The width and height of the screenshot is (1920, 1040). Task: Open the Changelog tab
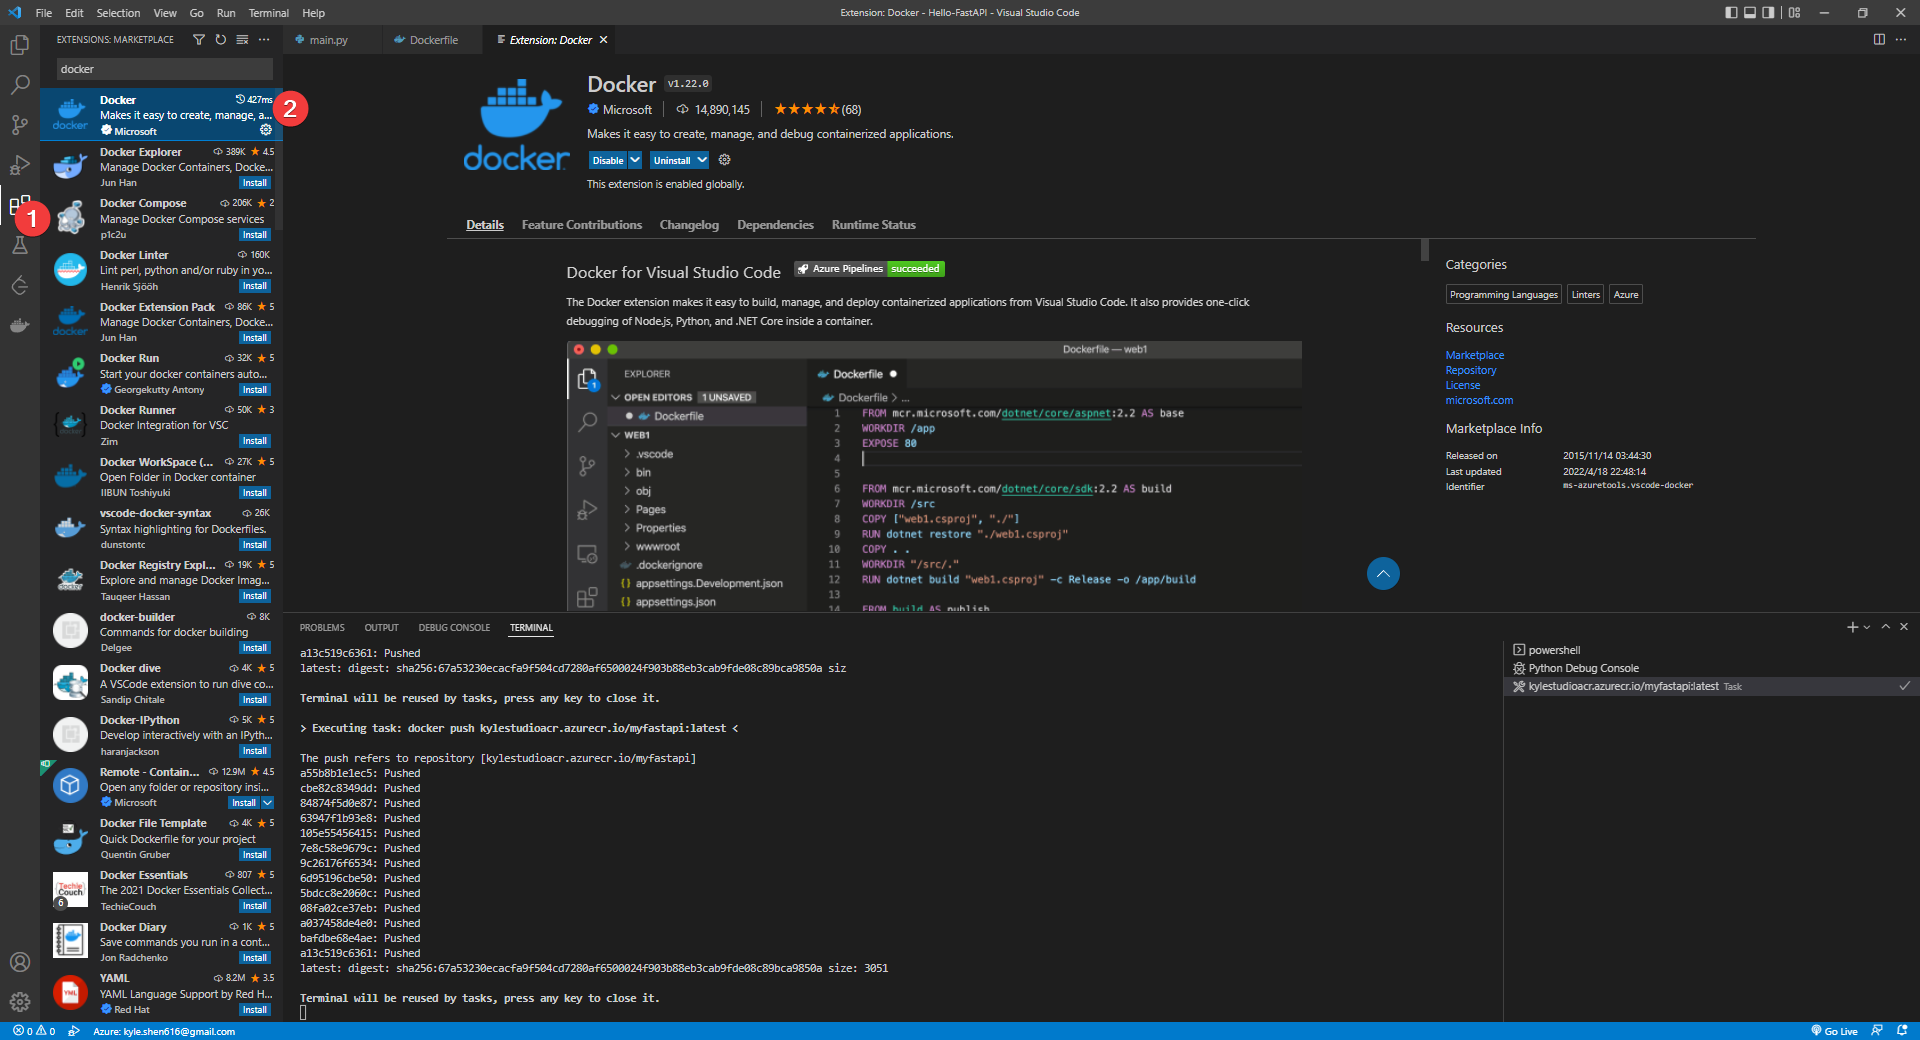pyautogui.click(x=689, y=225)
